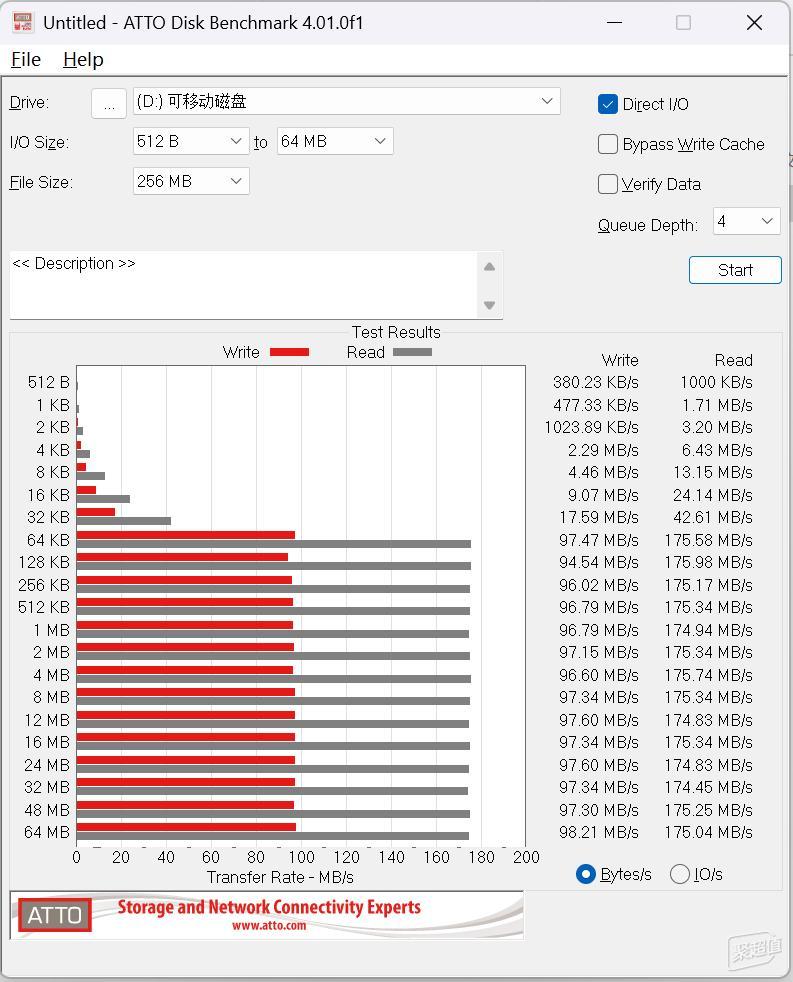The image size is (793, 982).
Task: Click the 64 KB write bar in chart
Action: 185,535
